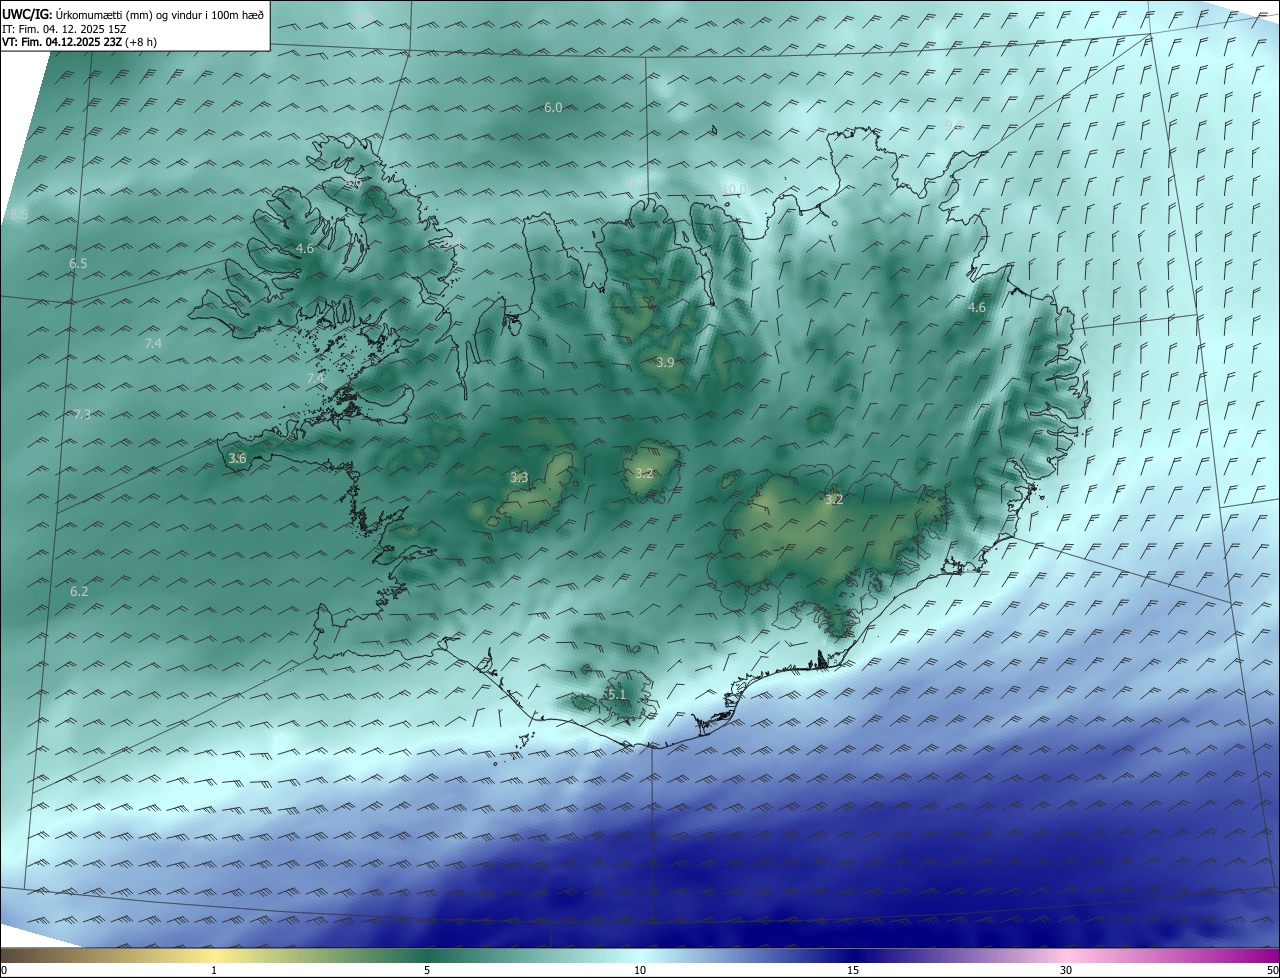Click the 8.5 value near the western map edge

tap(19, 214)
